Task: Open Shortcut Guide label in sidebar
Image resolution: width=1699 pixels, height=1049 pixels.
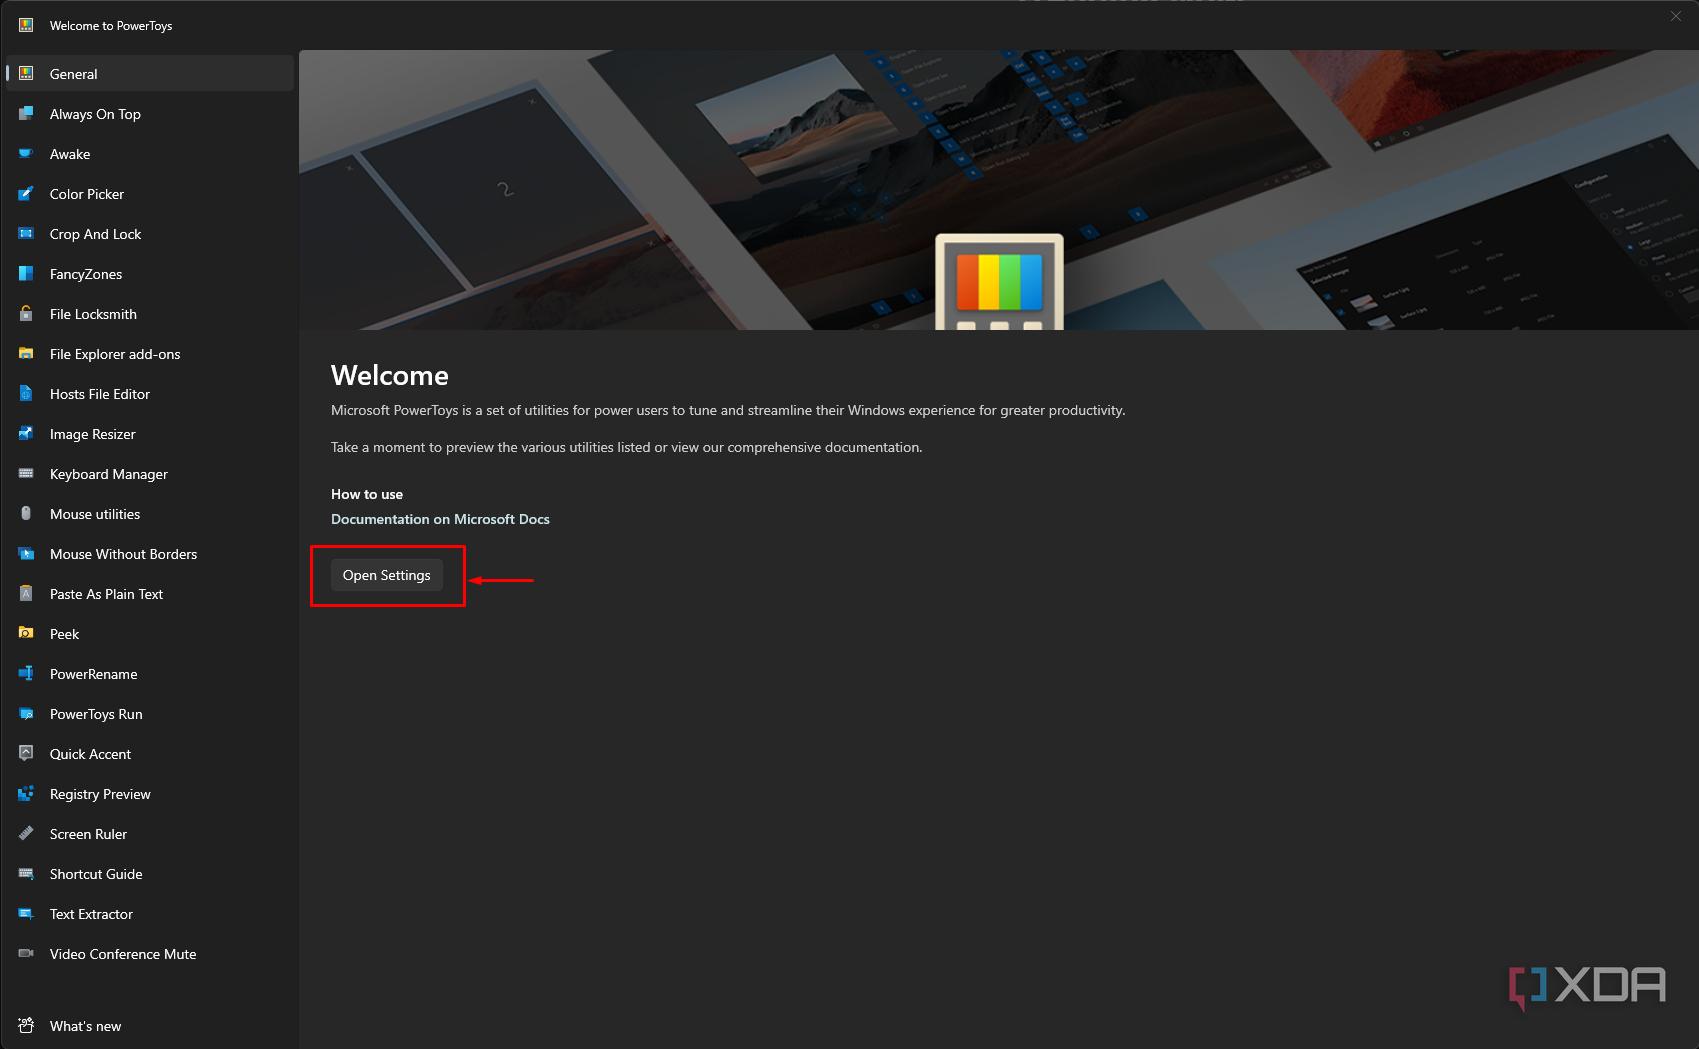Action: tap(96, 874)
